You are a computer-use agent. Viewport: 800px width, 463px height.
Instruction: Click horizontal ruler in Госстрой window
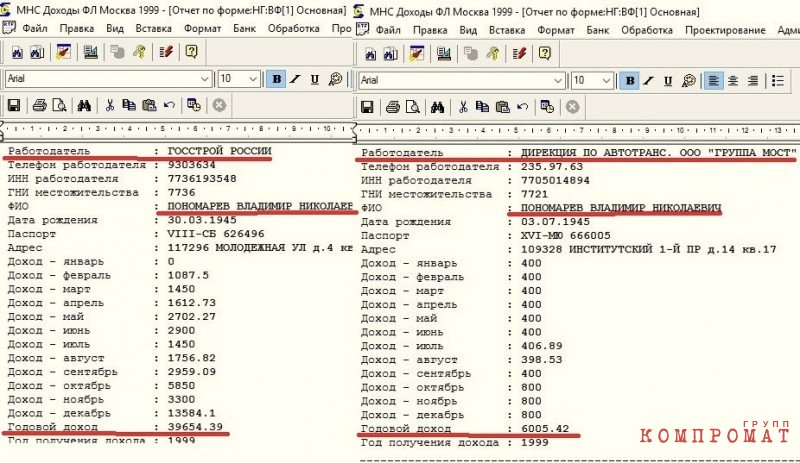click(177, 129)
